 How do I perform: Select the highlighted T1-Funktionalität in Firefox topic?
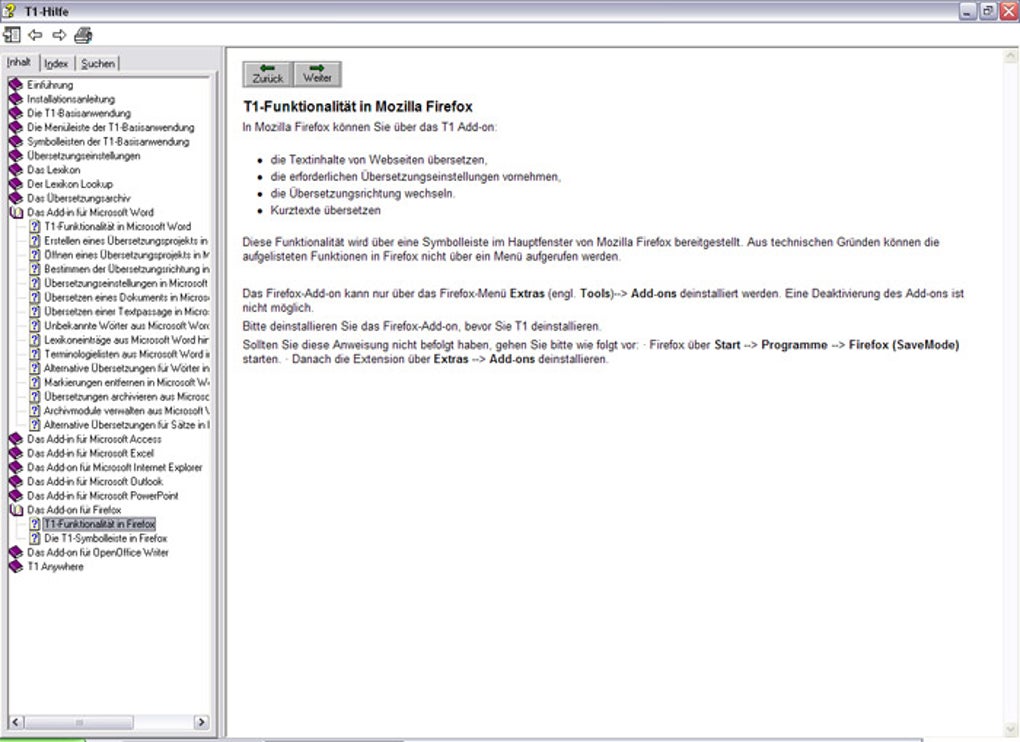[x=100, y=524]
